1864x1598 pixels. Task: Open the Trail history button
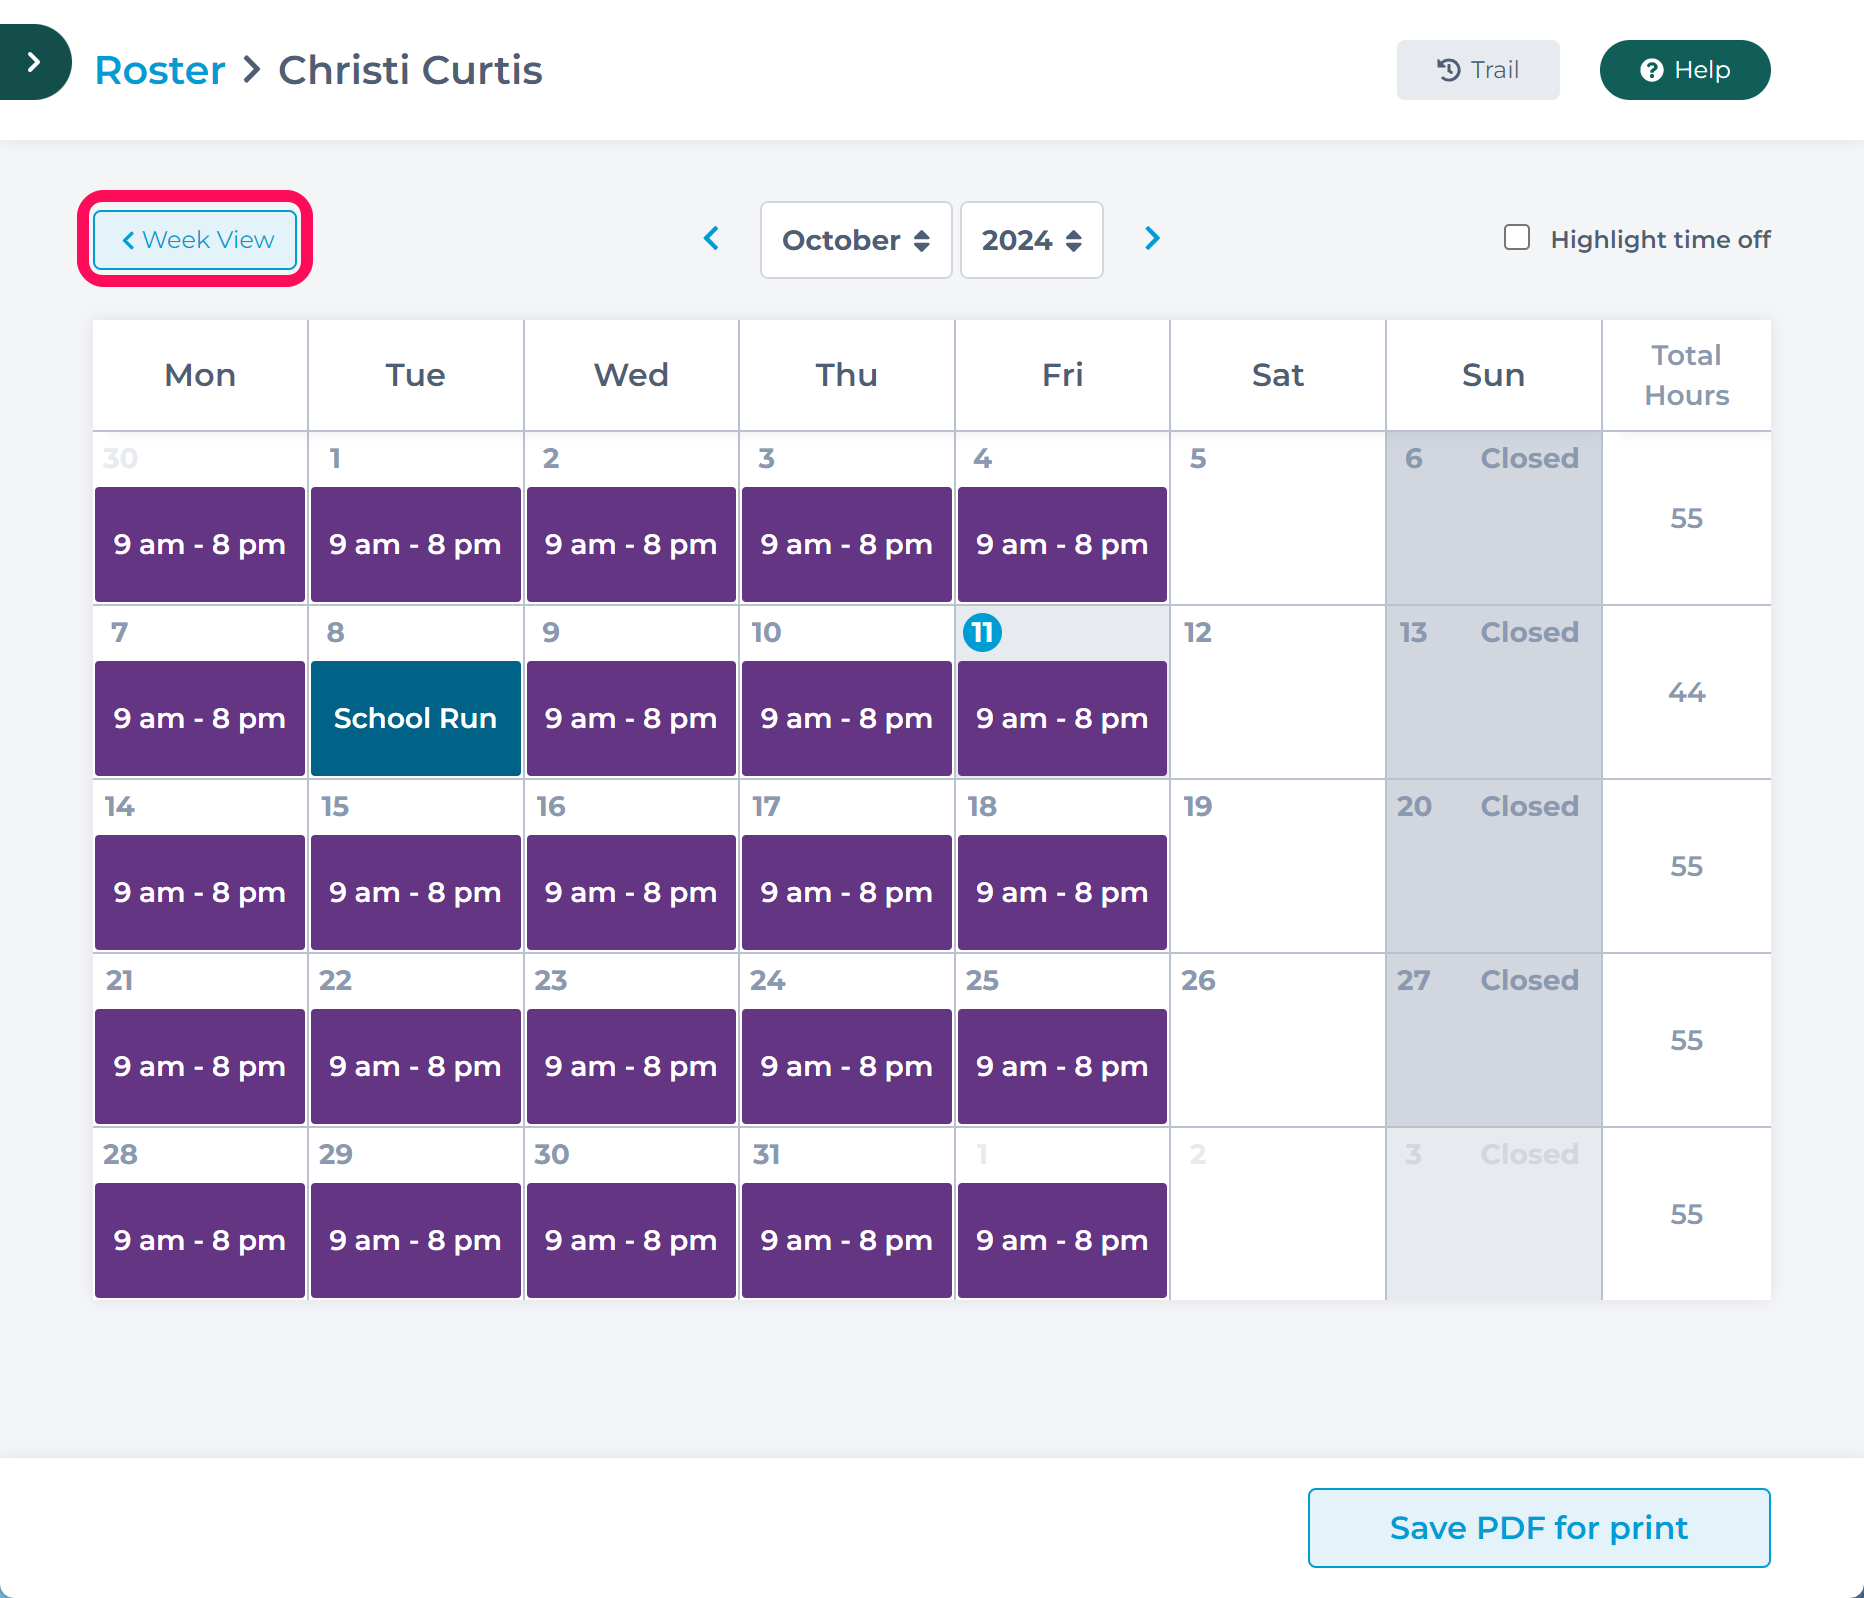pos(1478,70)
